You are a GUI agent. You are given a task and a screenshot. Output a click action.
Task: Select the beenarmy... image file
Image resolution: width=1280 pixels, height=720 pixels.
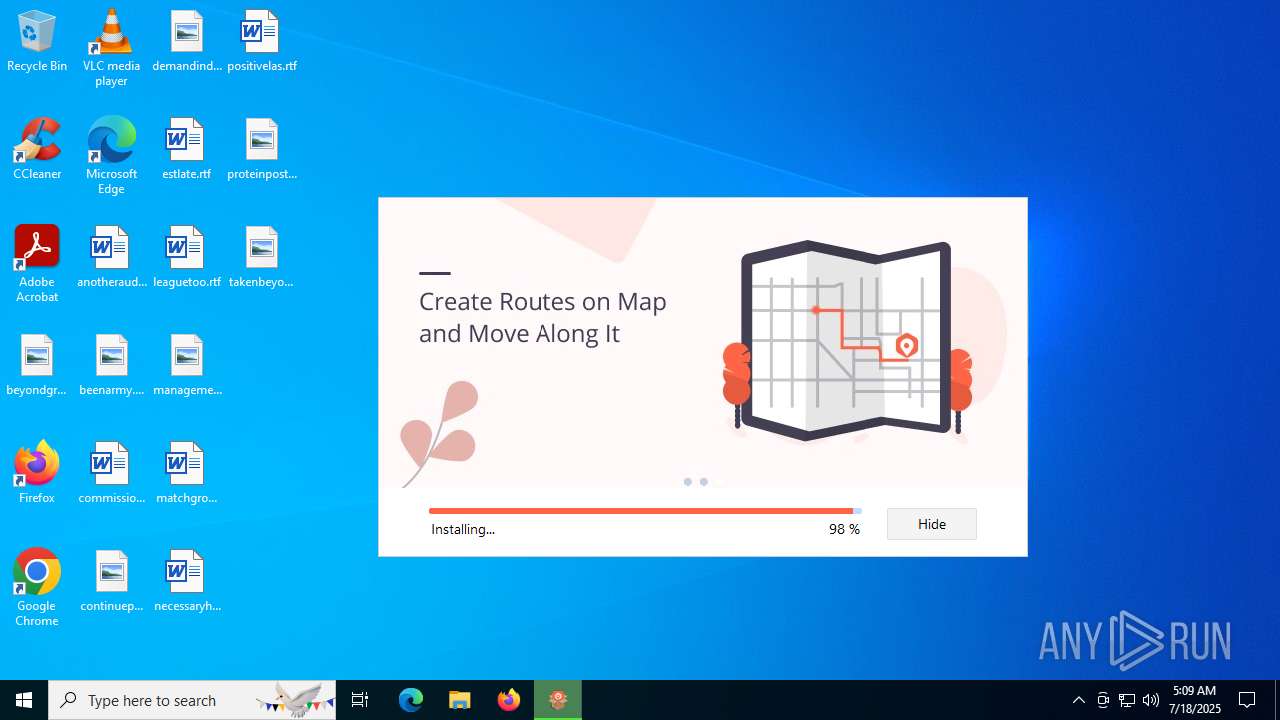coord(111,366)
